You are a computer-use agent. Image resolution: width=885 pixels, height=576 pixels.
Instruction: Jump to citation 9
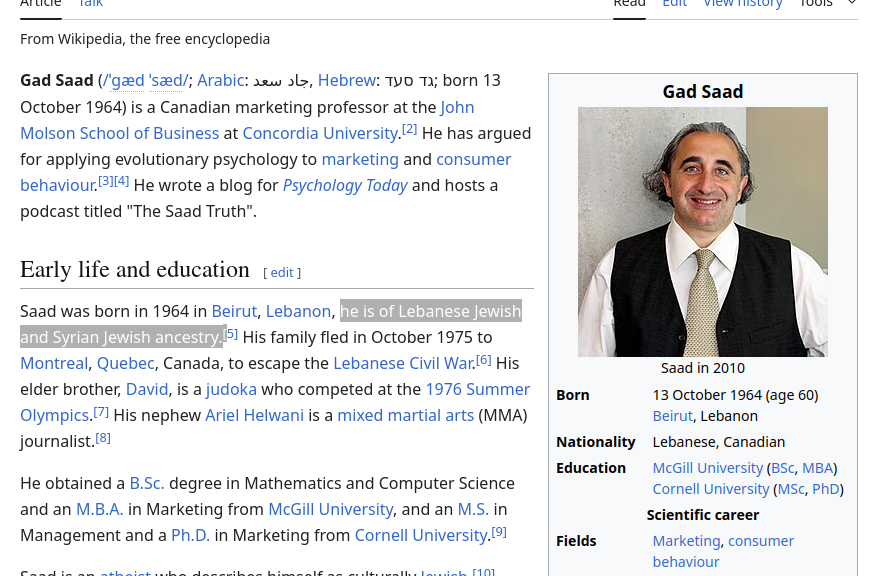tap(499, 531)
